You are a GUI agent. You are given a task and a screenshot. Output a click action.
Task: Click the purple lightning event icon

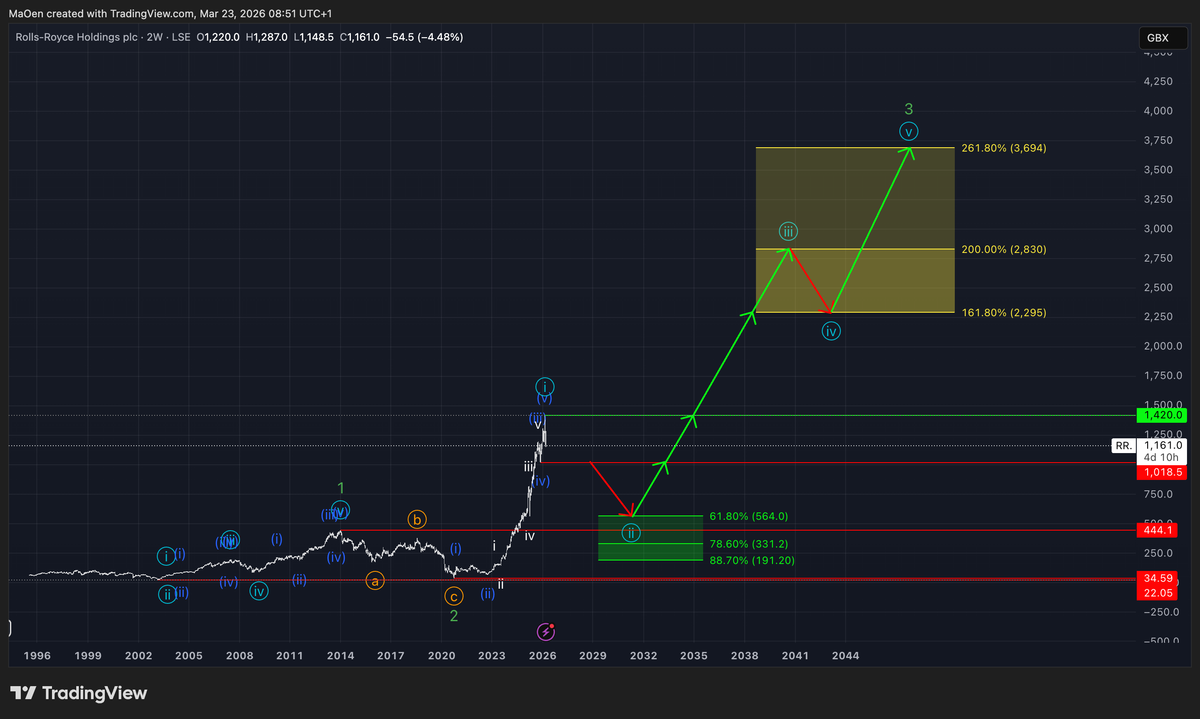pos(546,631)
